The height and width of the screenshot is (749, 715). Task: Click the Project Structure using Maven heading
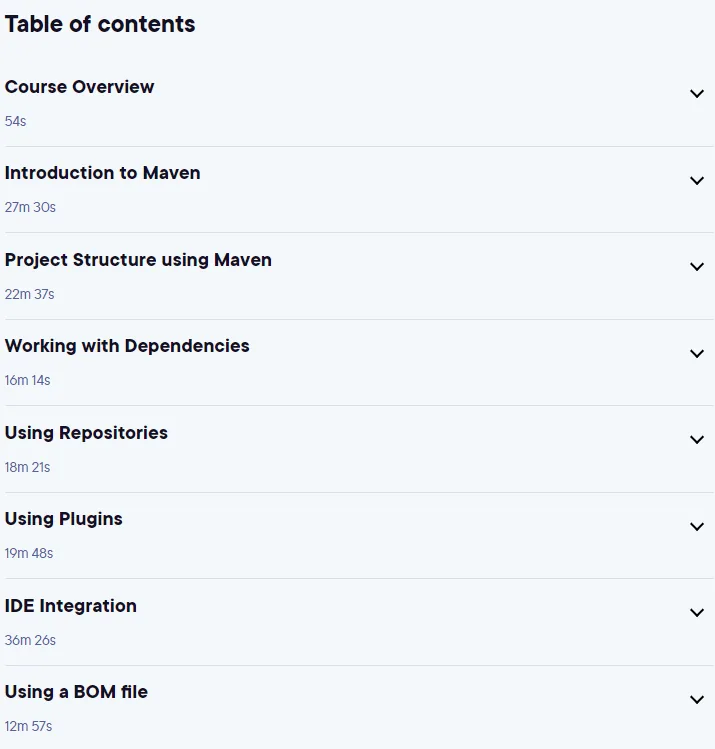(x=138, y=260)
